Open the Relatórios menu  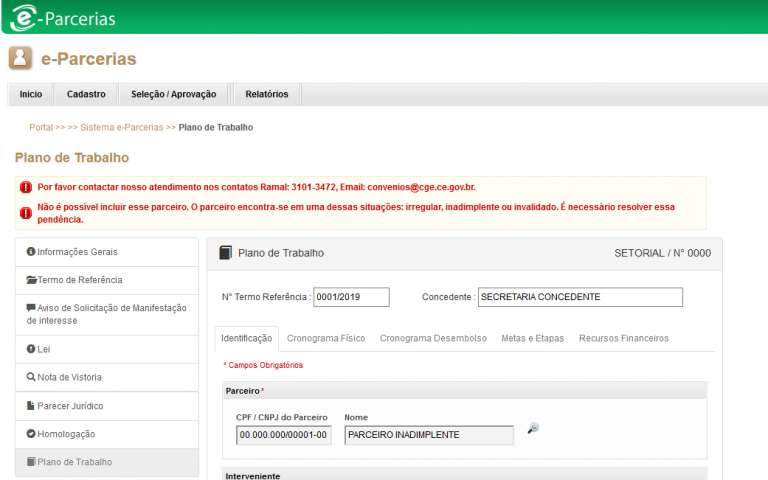(266, 94)
